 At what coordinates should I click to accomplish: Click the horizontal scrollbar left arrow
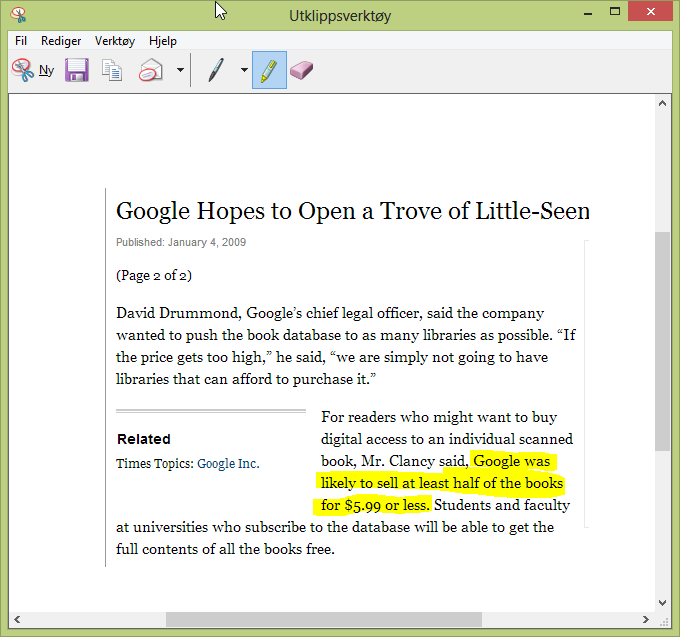[x=17, y=619]
